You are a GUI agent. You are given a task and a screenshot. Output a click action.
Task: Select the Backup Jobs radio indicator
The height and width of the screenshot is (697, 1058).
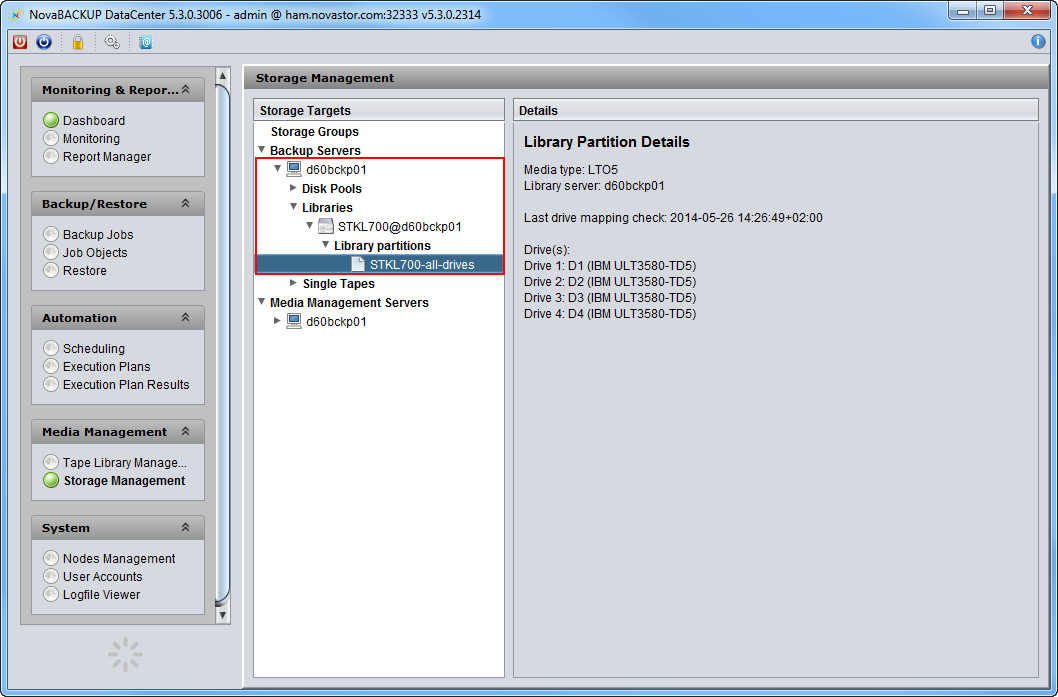(x=51, y=234)
